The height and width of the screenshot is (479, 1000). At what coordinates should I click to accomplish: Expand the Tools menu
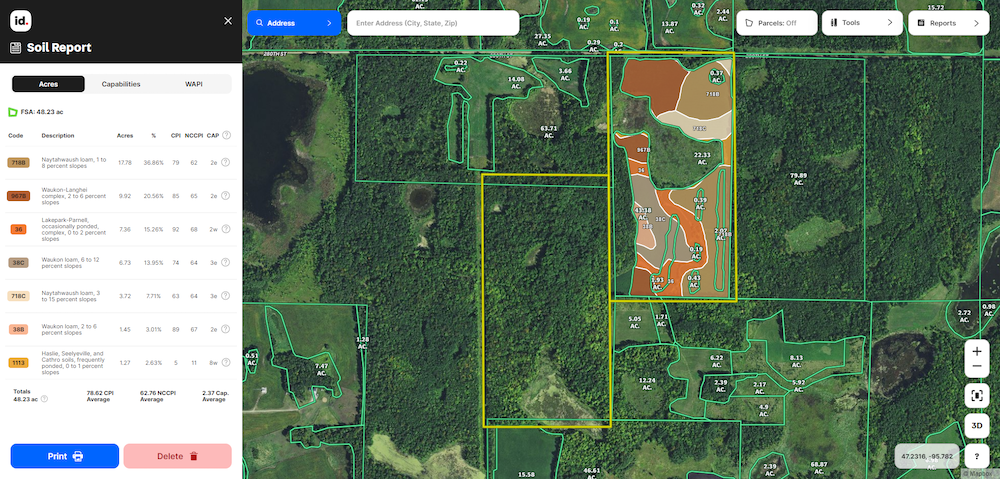[861, 23]
